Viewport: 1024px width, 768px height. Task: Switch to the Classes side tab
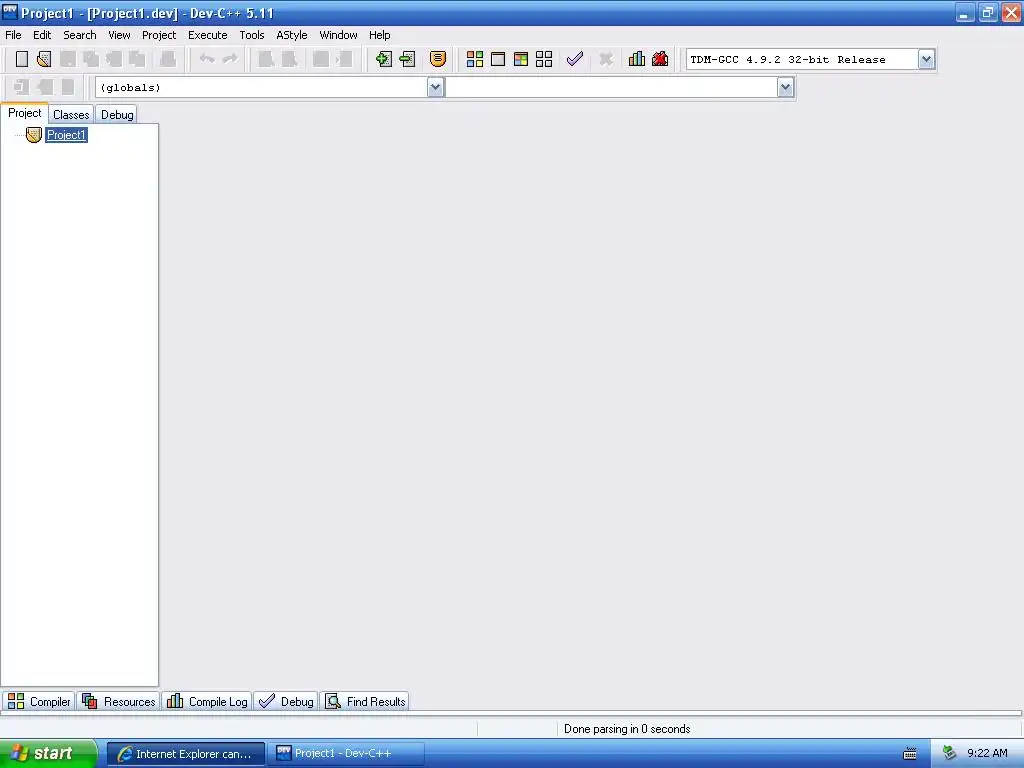(71, 114)
